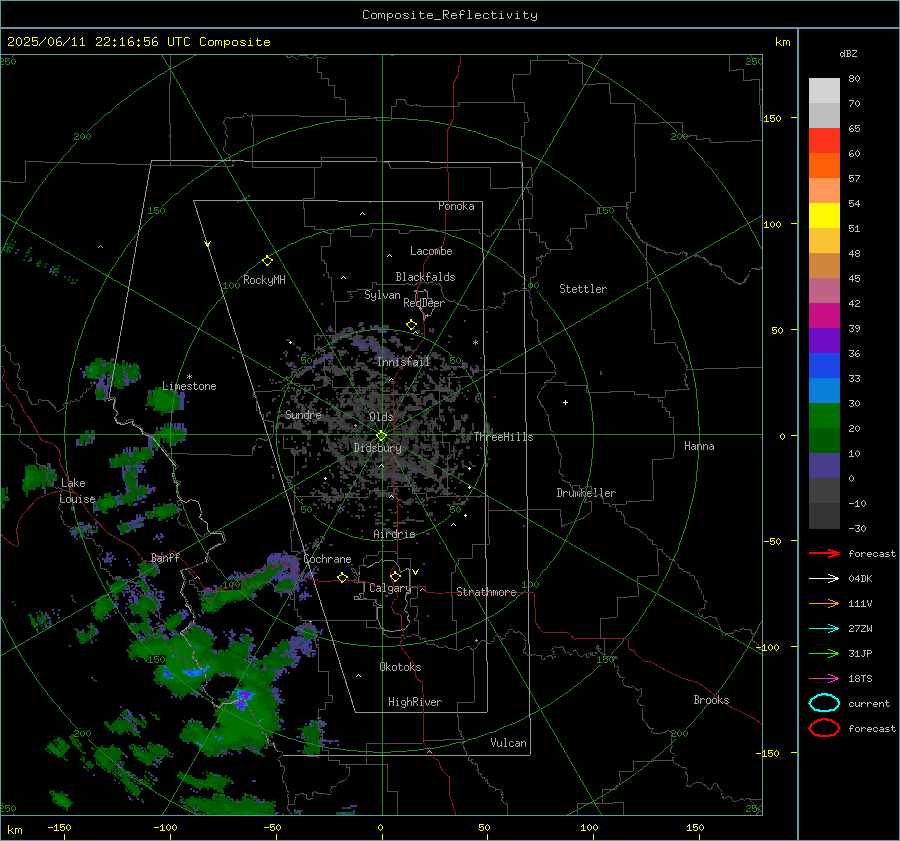Click the Vulcan city label
This screenshot has height=841, width=900.
coord(509,743)
